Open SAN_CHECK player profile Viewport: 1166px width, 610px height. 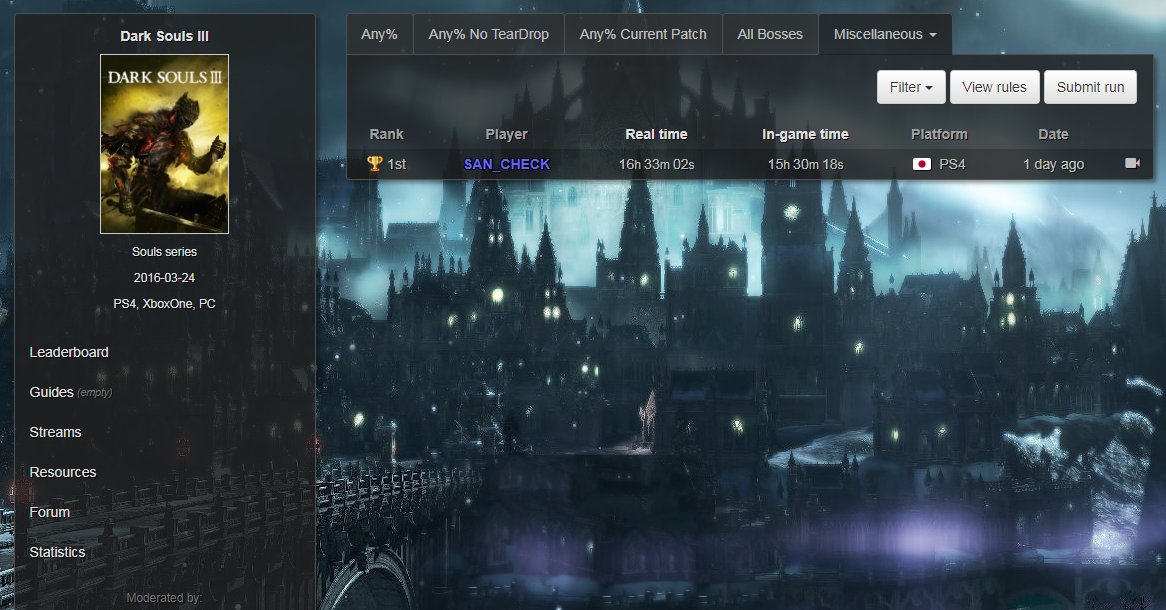pos(506,164)
